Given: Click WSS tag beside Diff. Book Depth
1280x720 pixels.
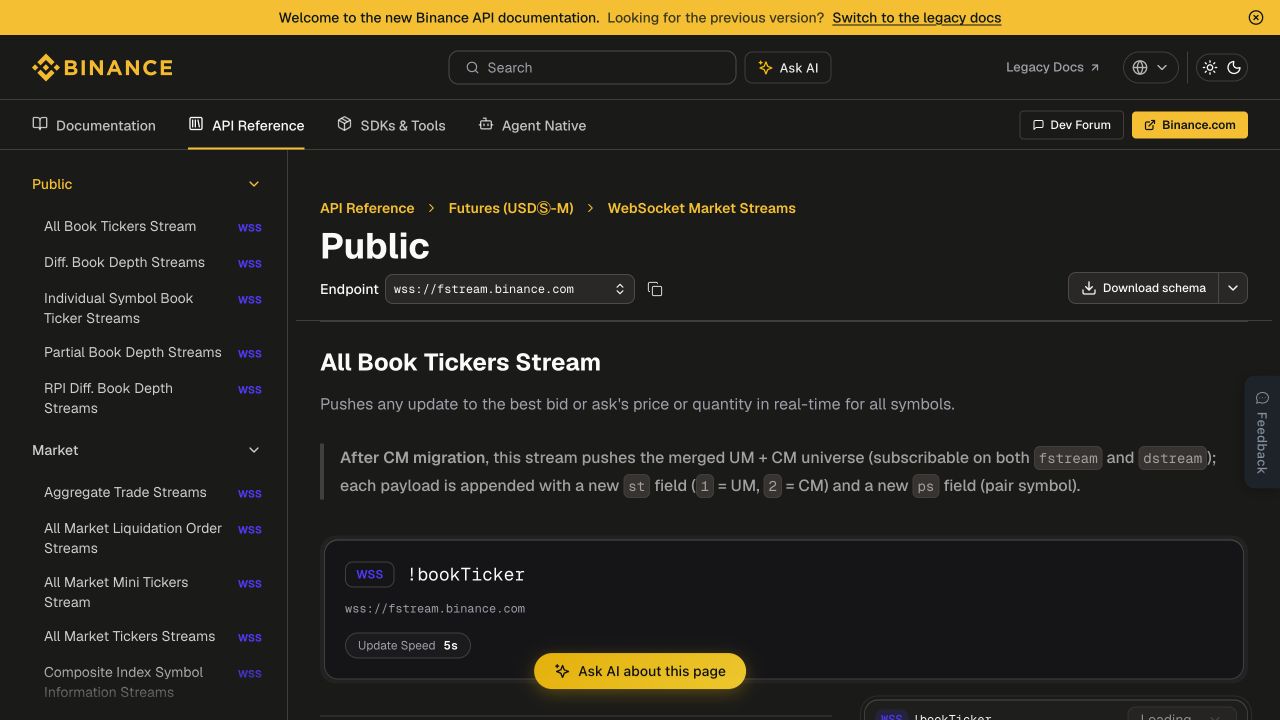Looking at the screenshot, I should tap(250, 263).
